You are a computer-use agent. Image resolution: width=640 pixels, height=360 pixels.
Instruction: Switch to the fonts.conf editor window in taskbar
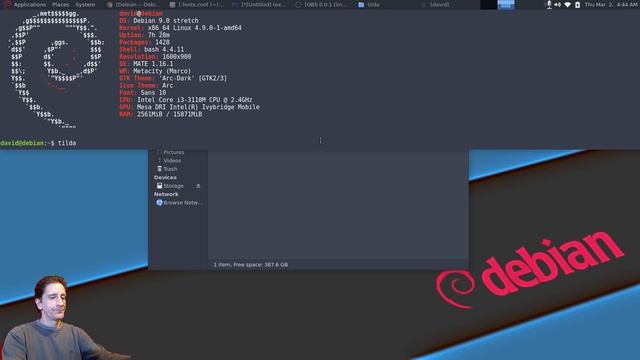[x=197, y=4]
